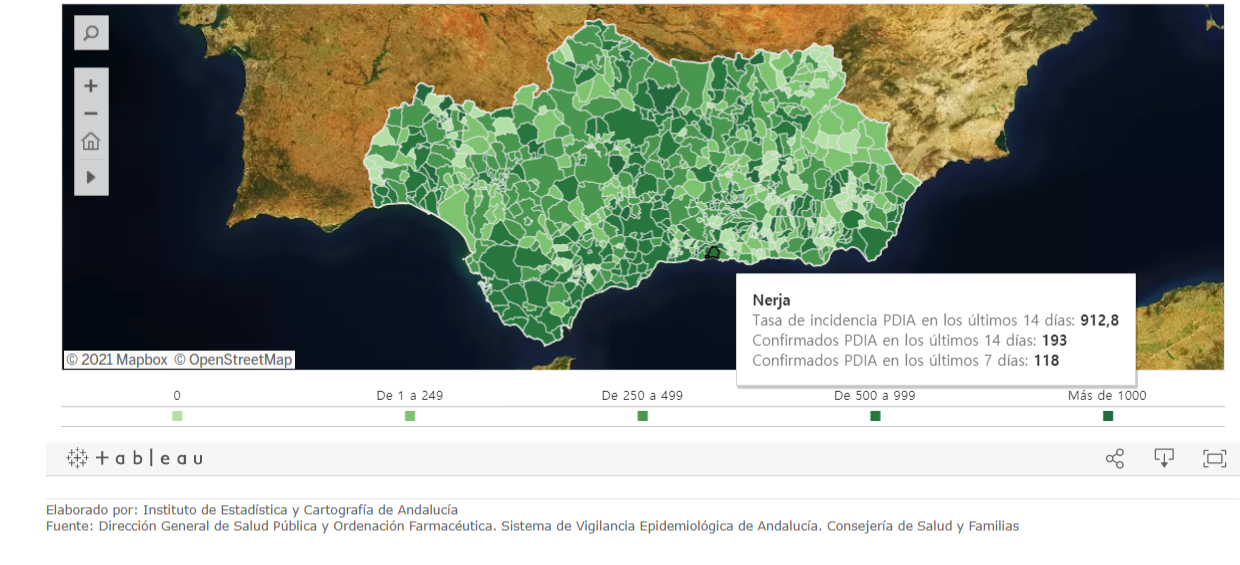Click the 'Nerja' tooltip title

771,300
